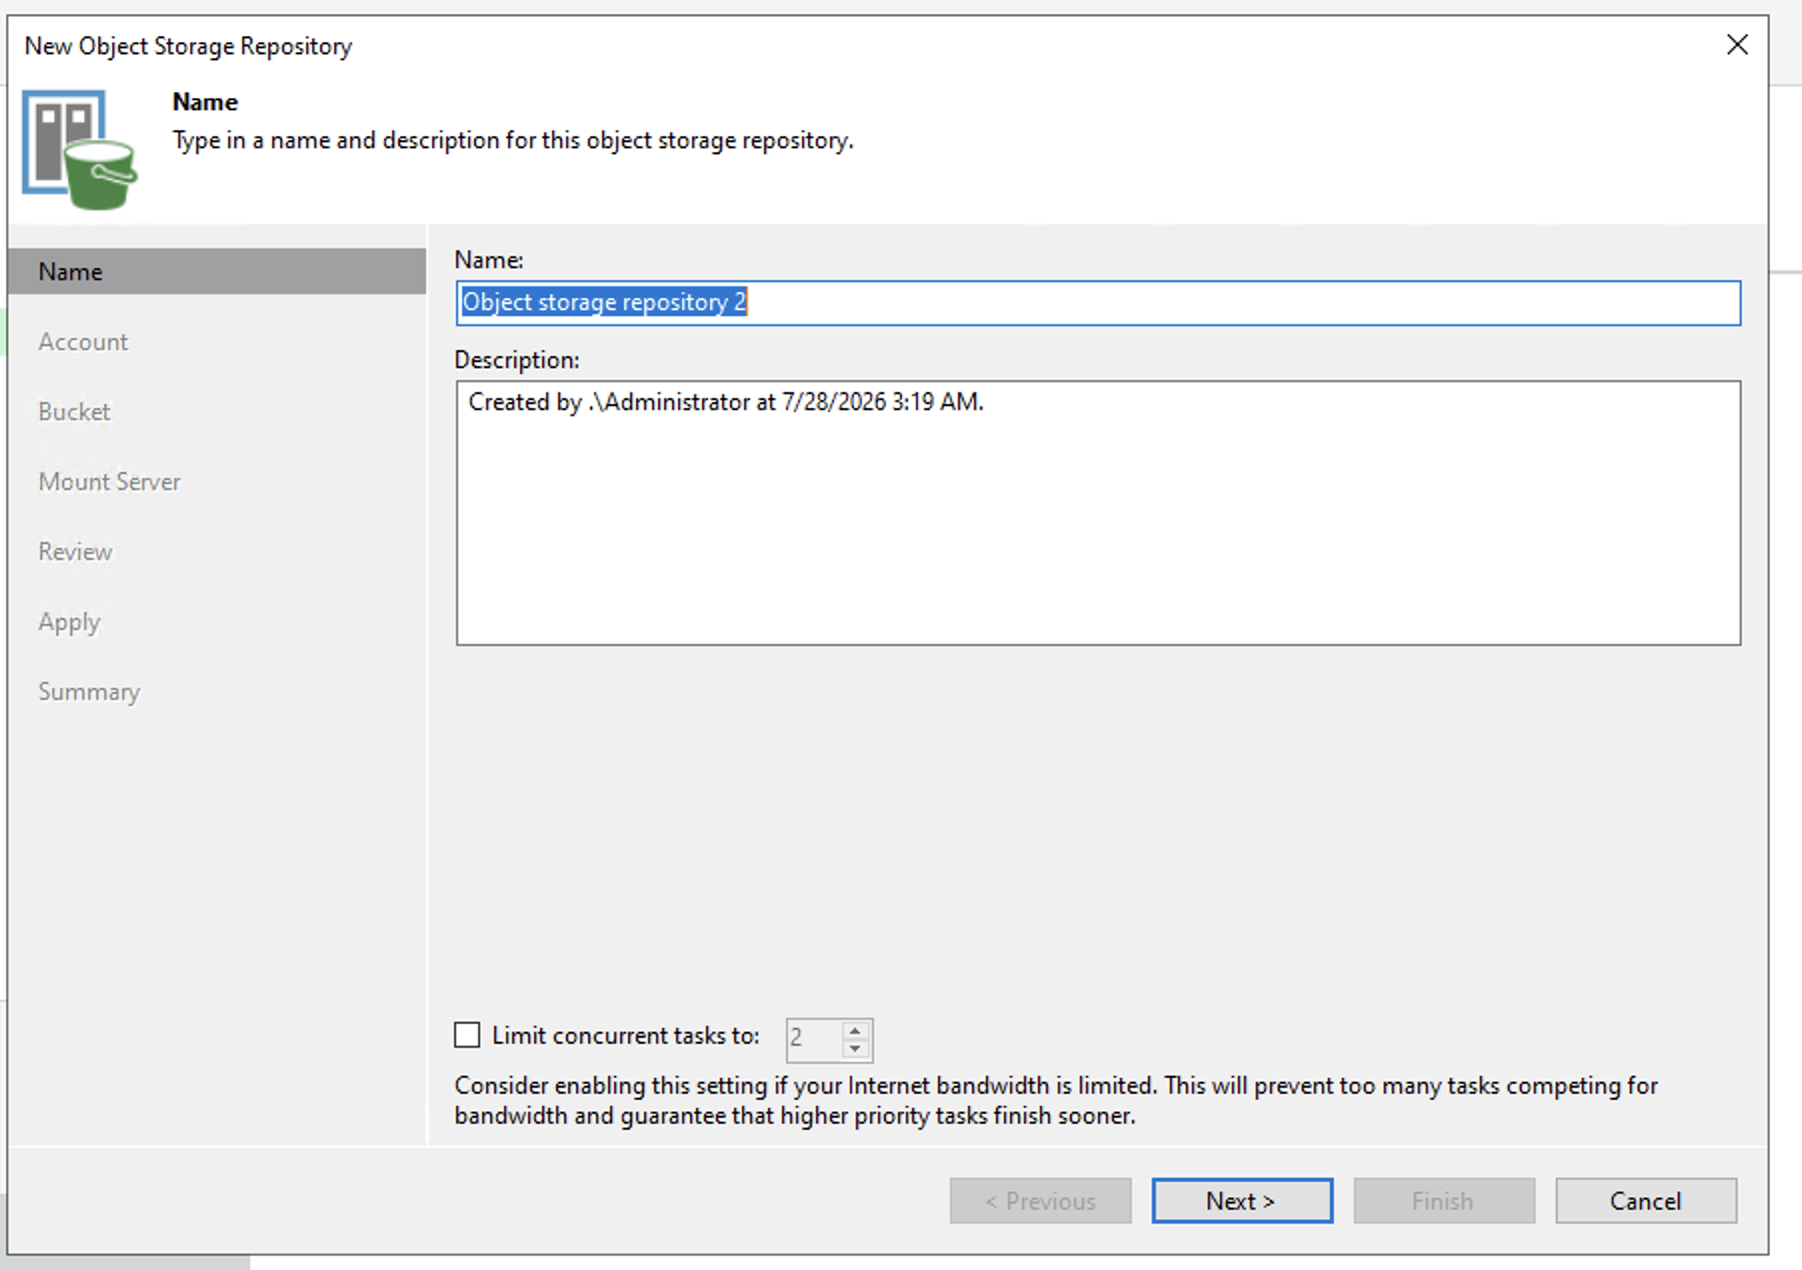Click the concurrent tasks number field
The width and height of the screenshot is (1802, 1270).
coord(815,1039)
